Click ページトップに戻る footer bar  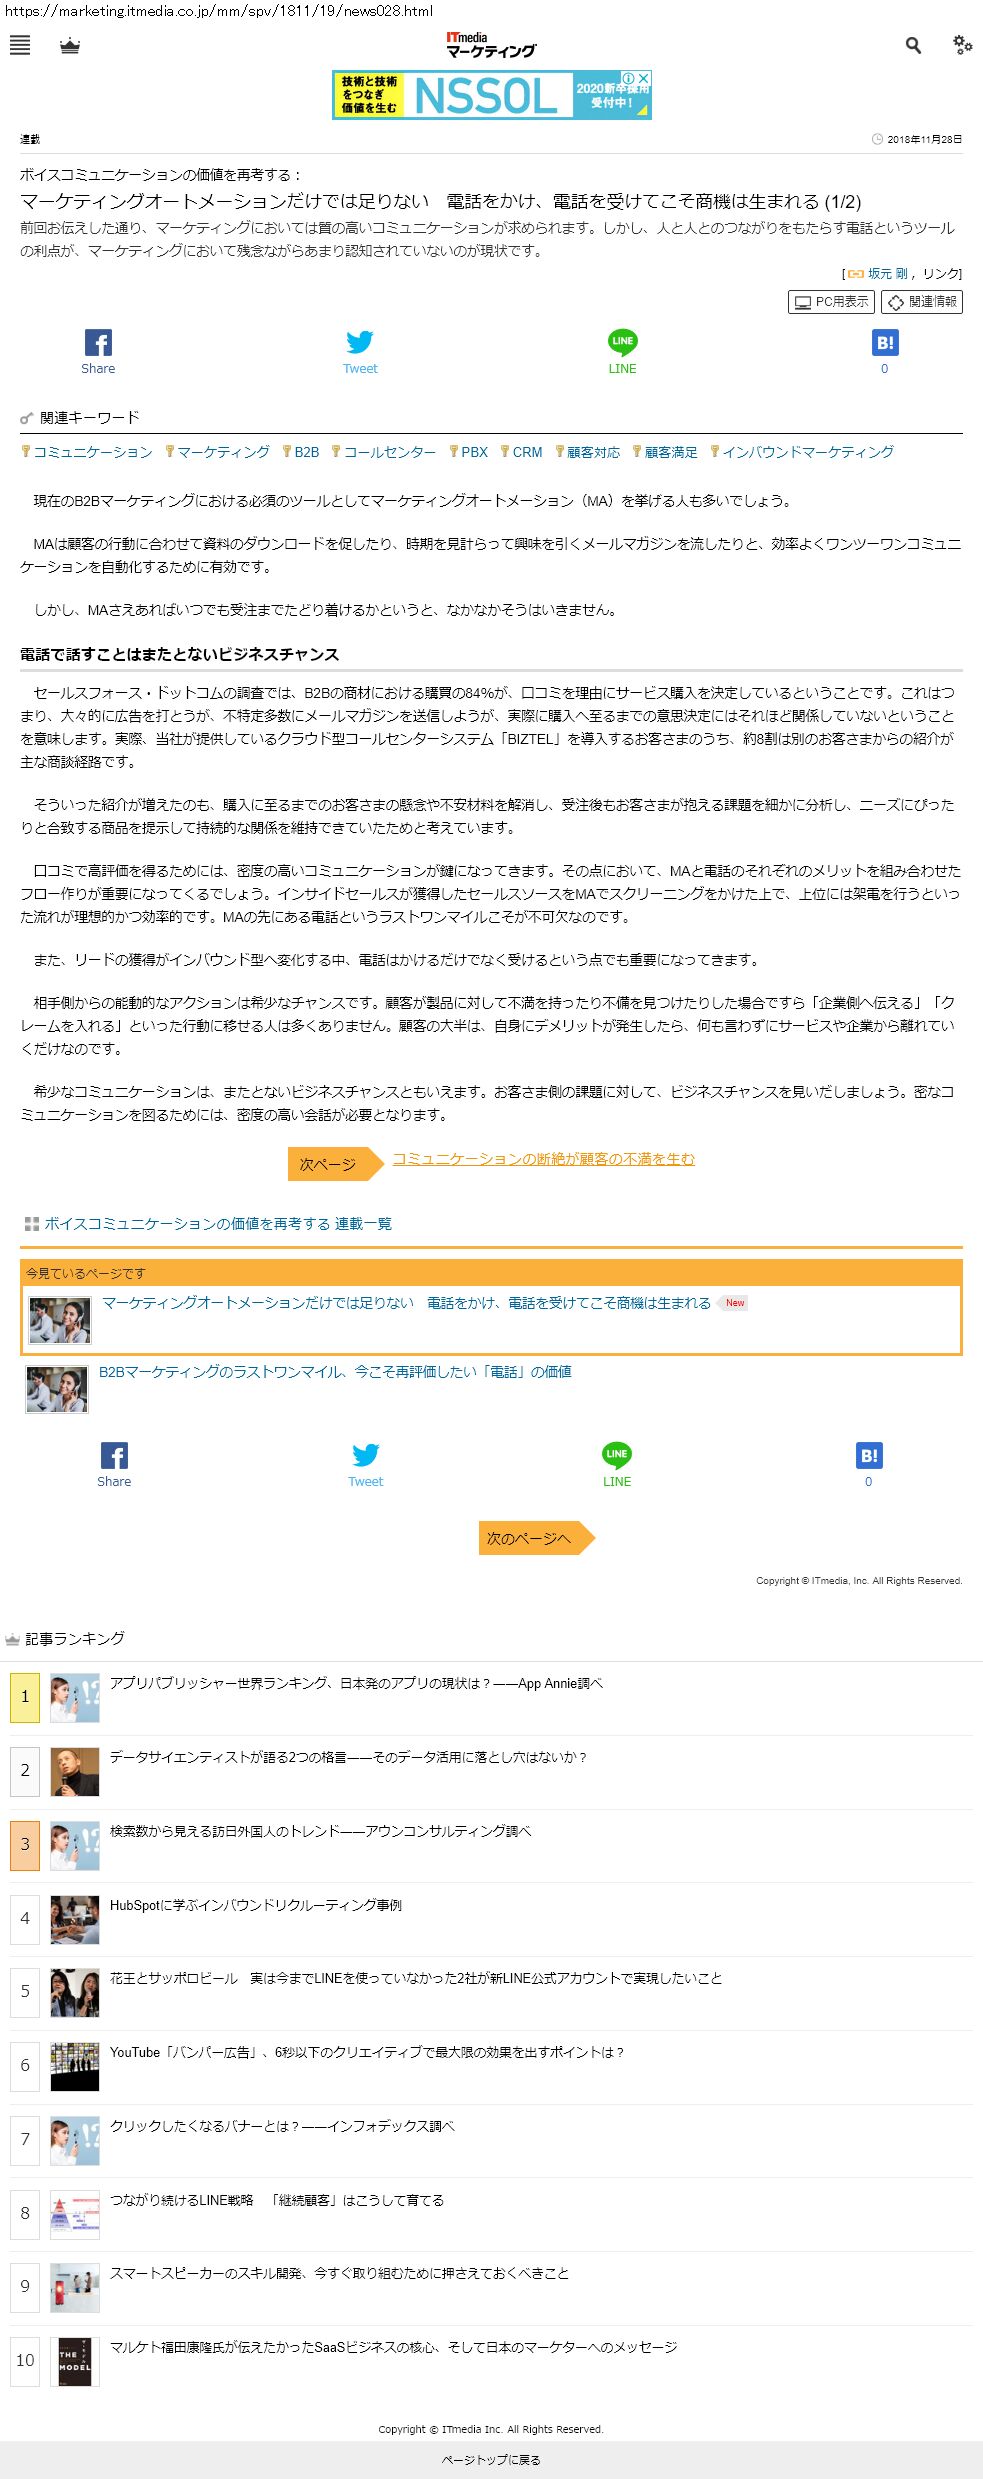491,2459
